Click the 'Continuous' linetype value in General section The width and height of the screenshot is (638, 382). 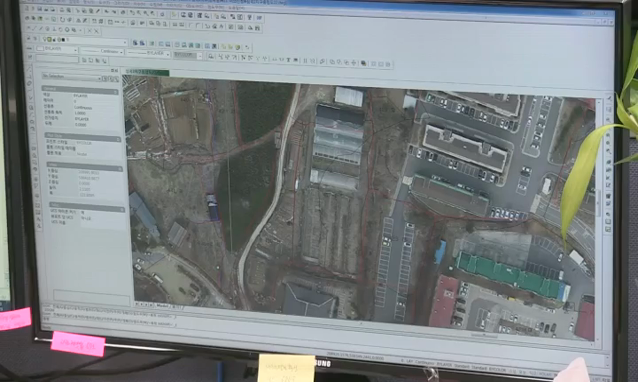click(83, 108)
